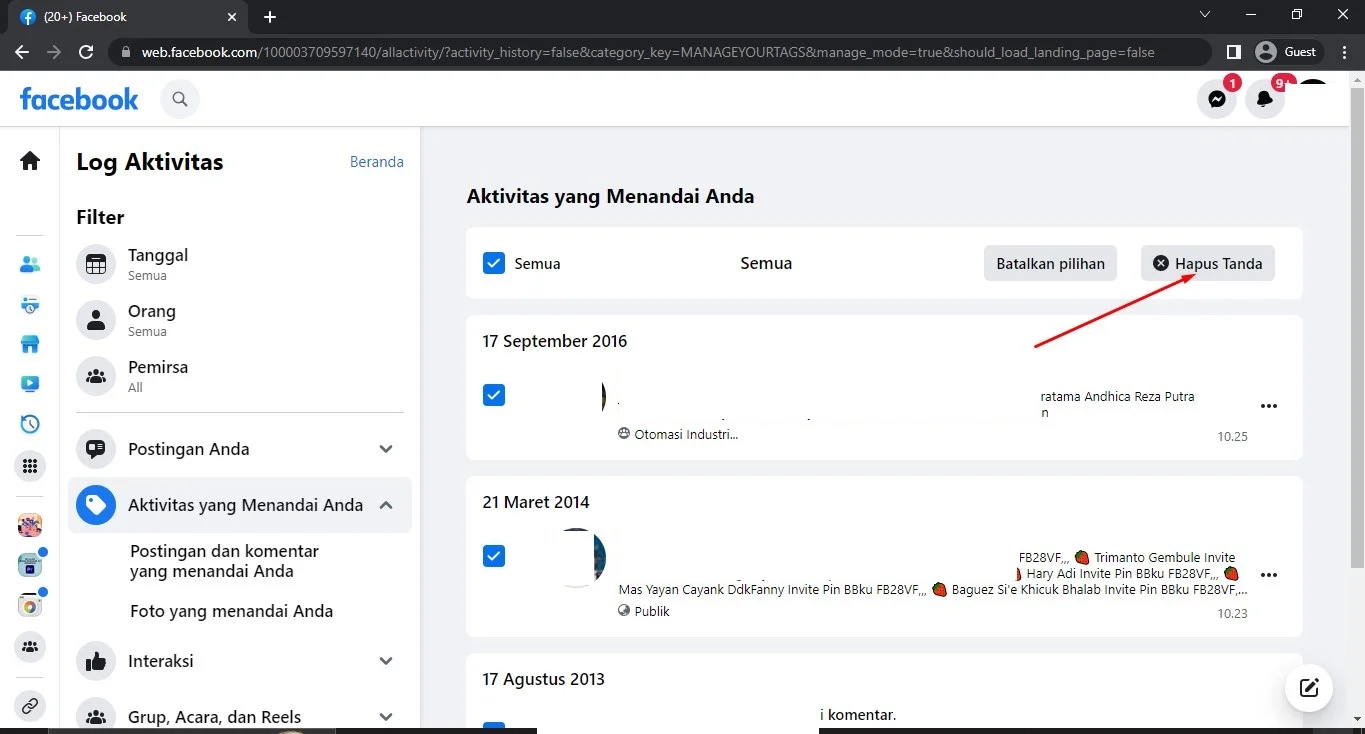This screenshot has height=734, width=1365.
Task: Click the '17 Agustus 2013' date heading
Action: pyautogui.click(x=543, y=679)
